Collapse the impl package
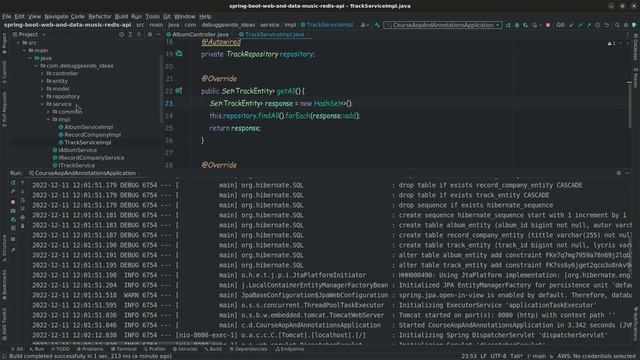640x360 pixels. point(48,119)
